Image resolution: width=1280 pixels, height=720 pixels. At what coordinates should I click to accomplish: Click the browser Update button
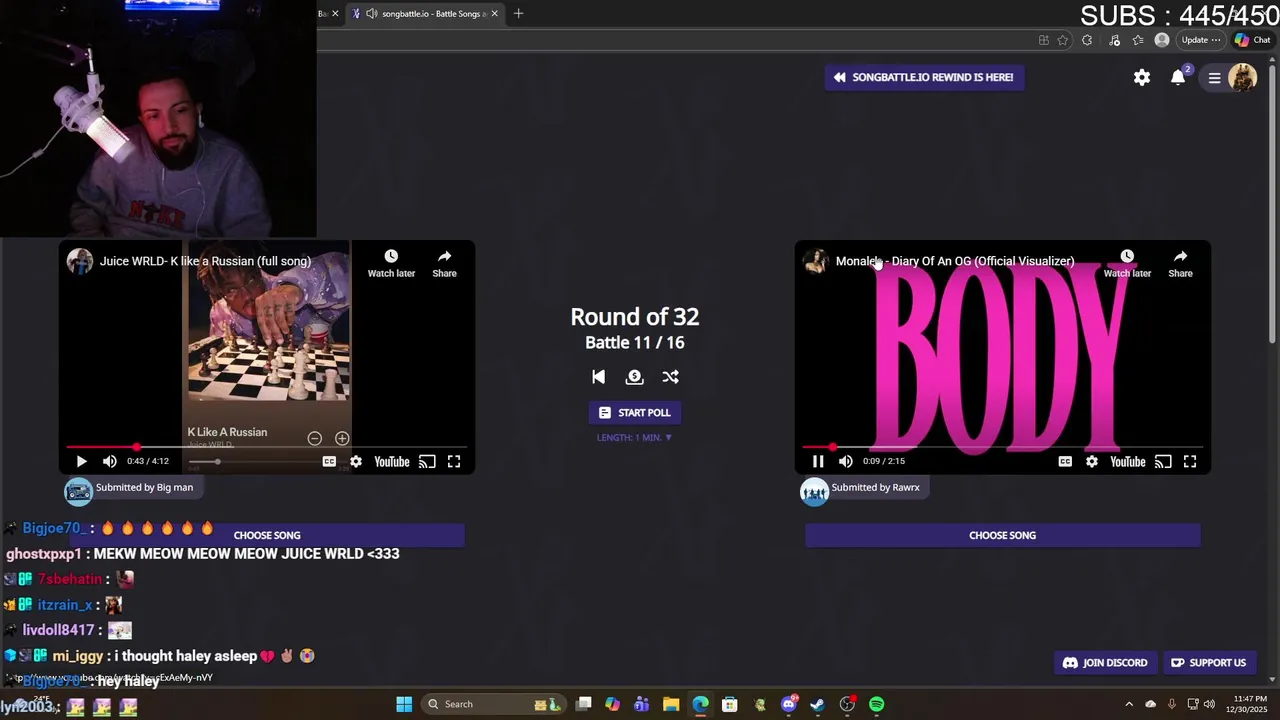click(x=1201, y=40)
